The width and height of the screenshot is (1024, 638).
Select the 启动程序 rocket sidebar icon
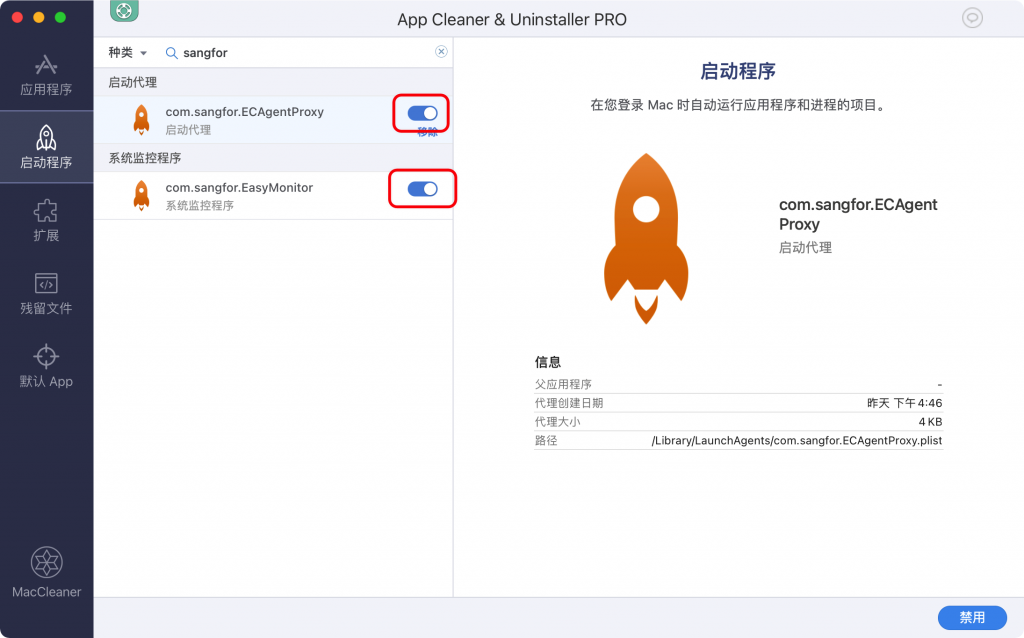coord(46,147)
